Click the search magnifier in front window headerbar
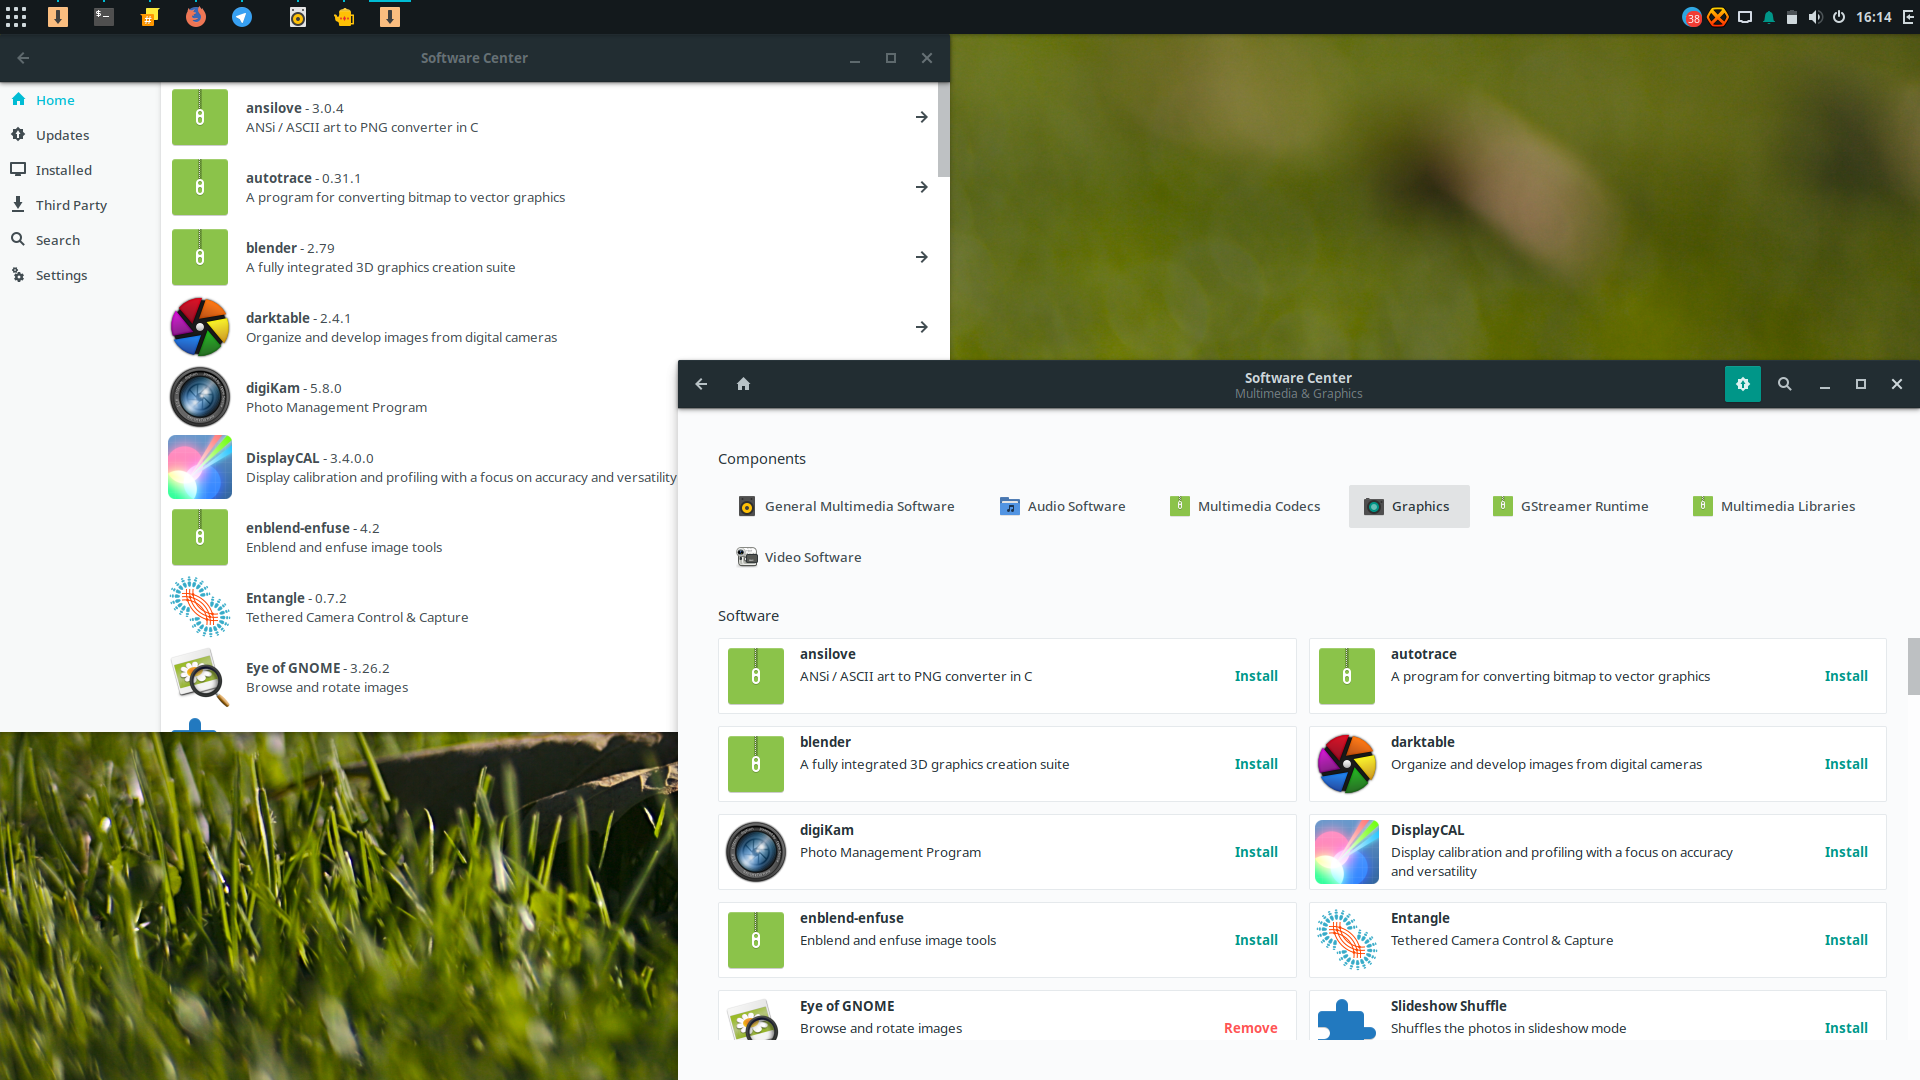This screenshot has height=1080, width=1920. tap(1784, 384)
